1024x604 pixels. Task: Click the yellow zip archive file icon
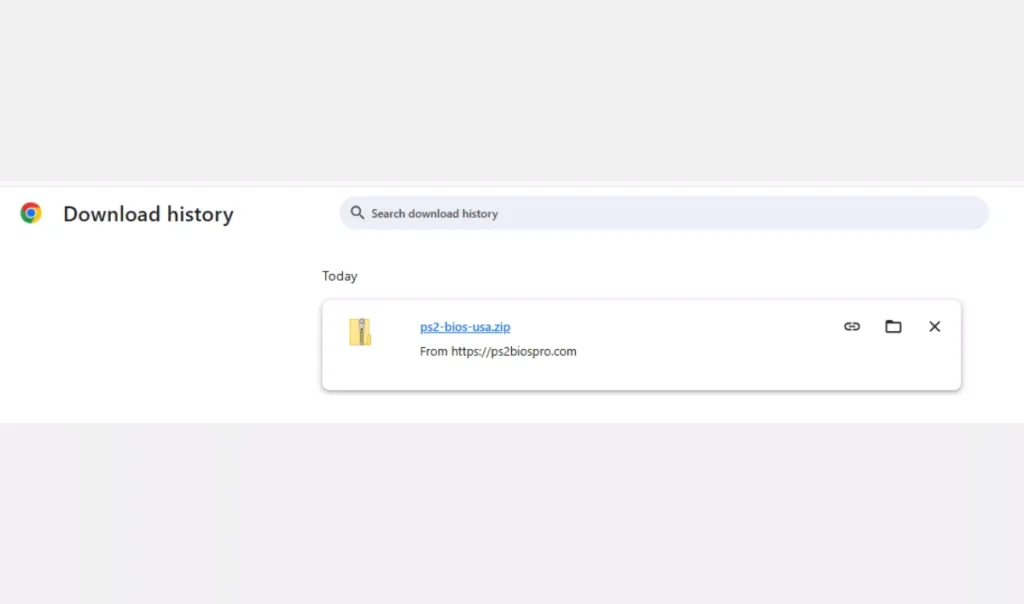tap(360, 332)
